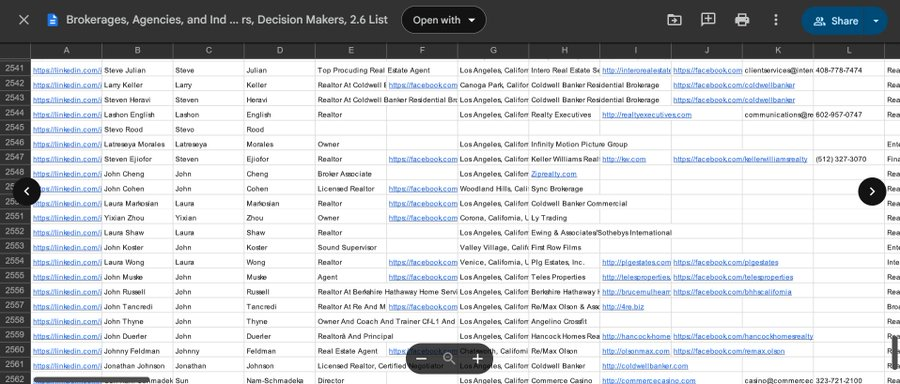The width and height of the screenshot is (900, 384).
Task: Open the three-dot more actions menu
Action: click(775, 20)
